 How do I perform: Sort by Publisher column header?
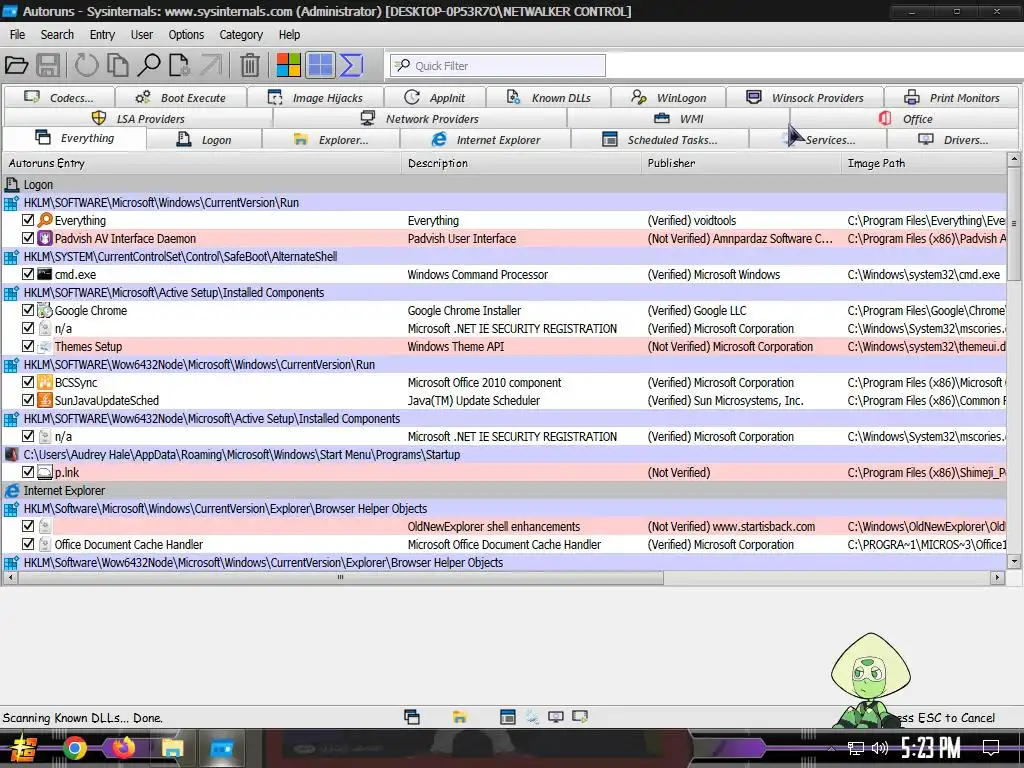[741, 163]
